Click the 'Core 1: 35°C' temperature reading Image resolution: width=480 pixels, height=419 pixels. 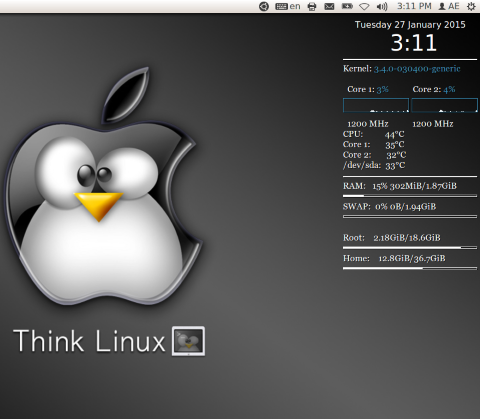pyautogui.click(x=374, y=145)
